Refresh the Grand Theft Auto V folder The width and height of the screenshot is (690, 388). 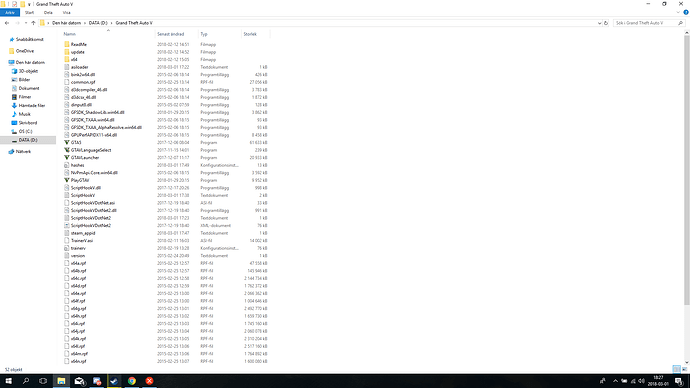606,23
